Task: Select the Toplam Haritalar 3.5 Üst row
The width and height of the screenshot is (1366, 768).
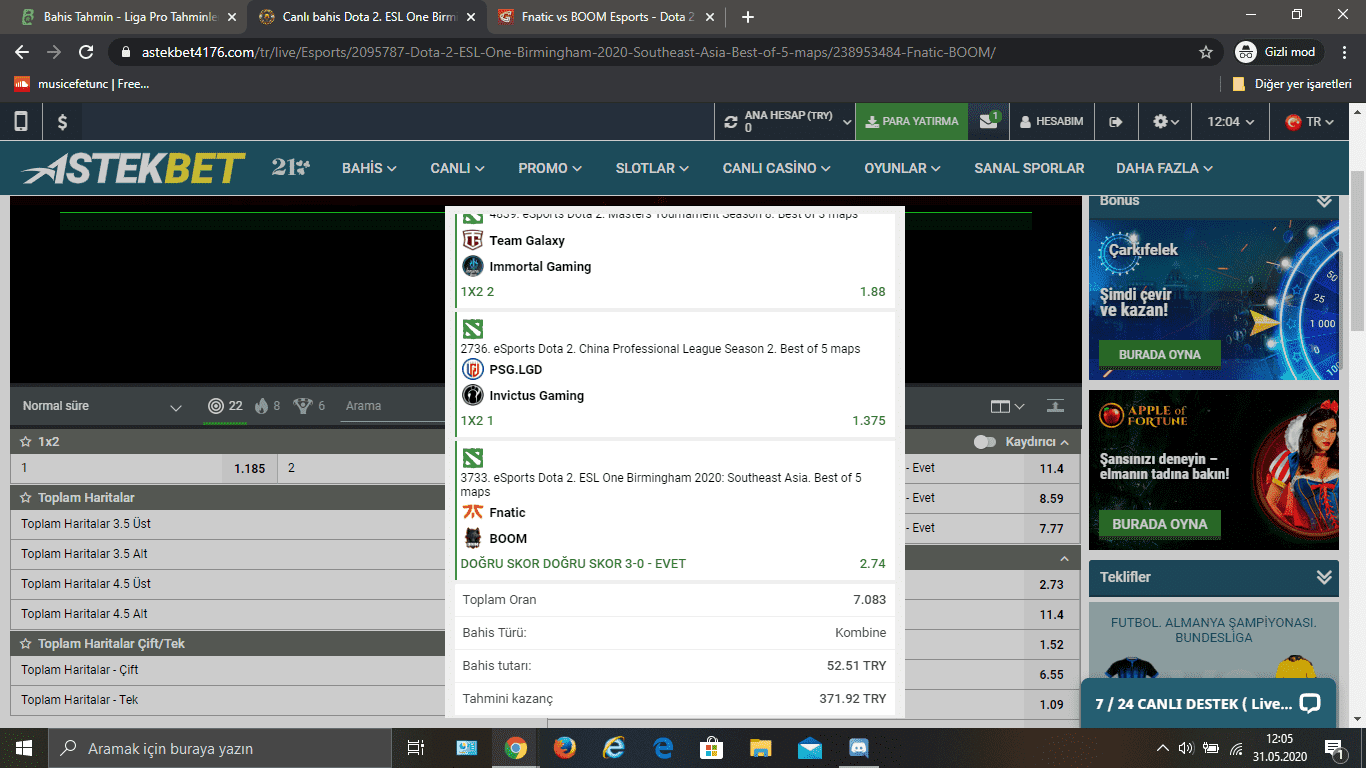Action: click(228, 524)
